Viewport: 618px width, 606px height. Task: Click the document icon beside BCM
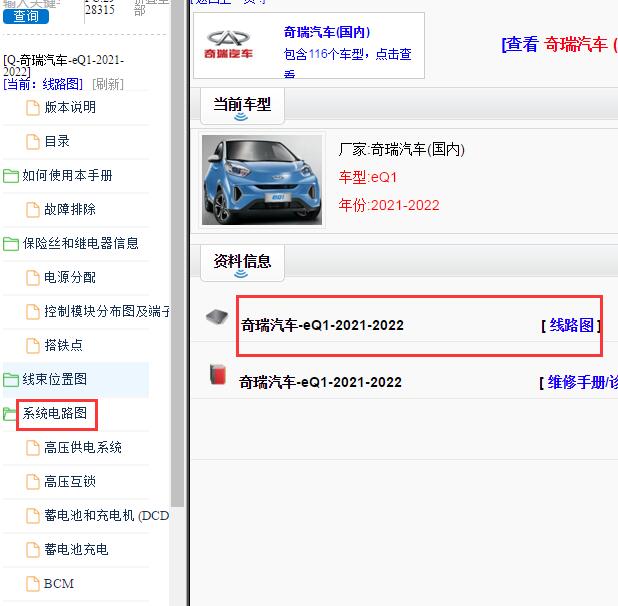coord(33,584)
